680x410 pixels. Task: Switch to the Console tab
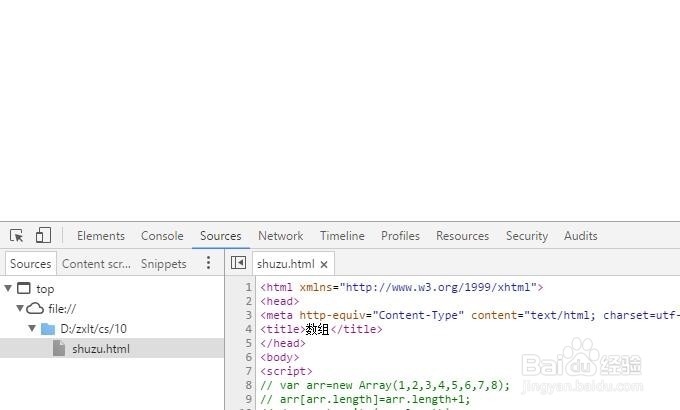coord(162,236)
